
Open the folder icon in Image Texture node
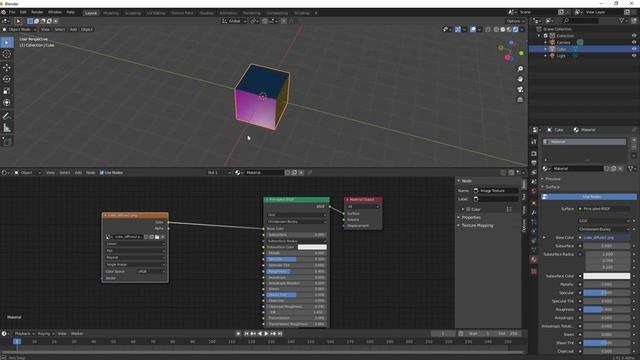157,237
